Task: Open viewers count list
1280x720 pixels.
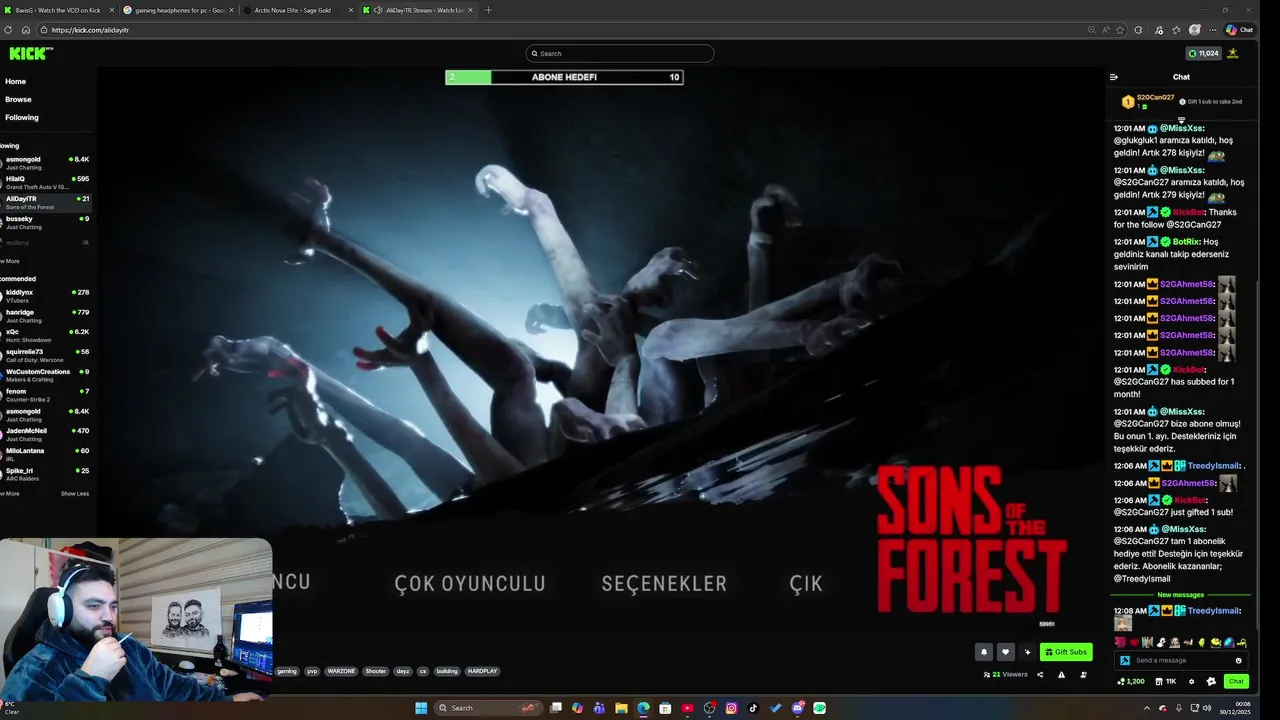Action: click(x=1006, y=675)
